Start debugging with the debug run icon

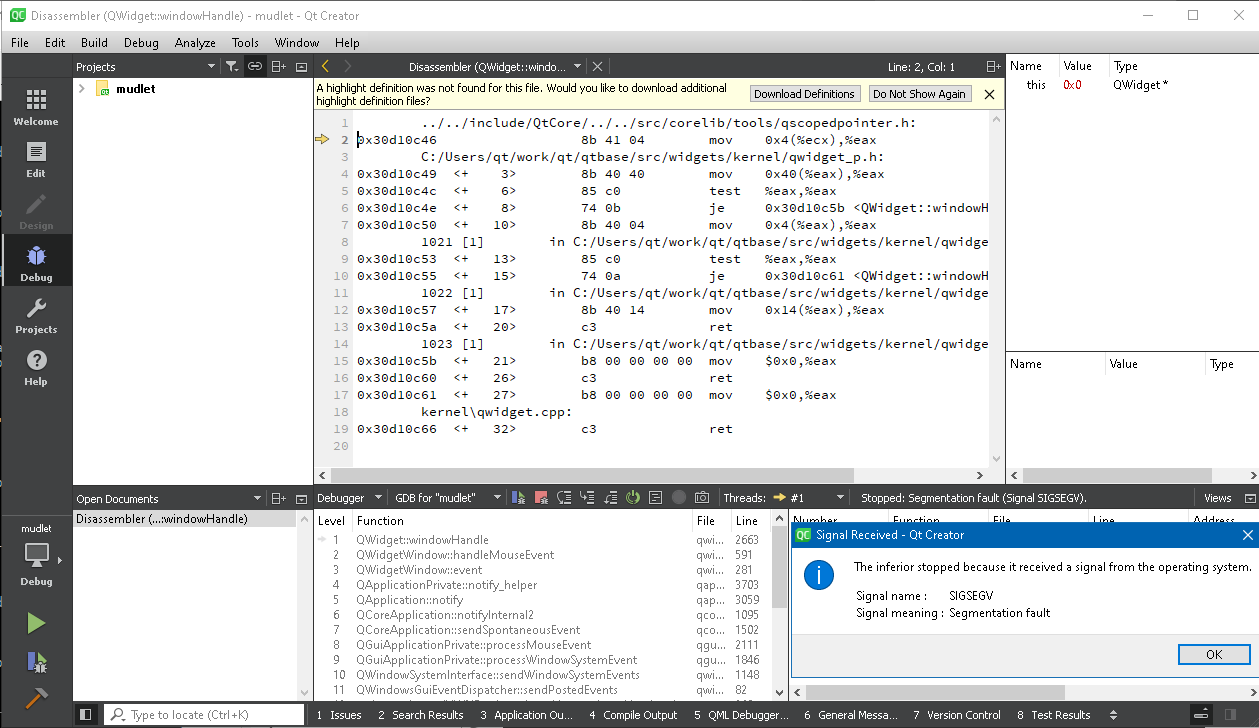[x=36, y=661]
